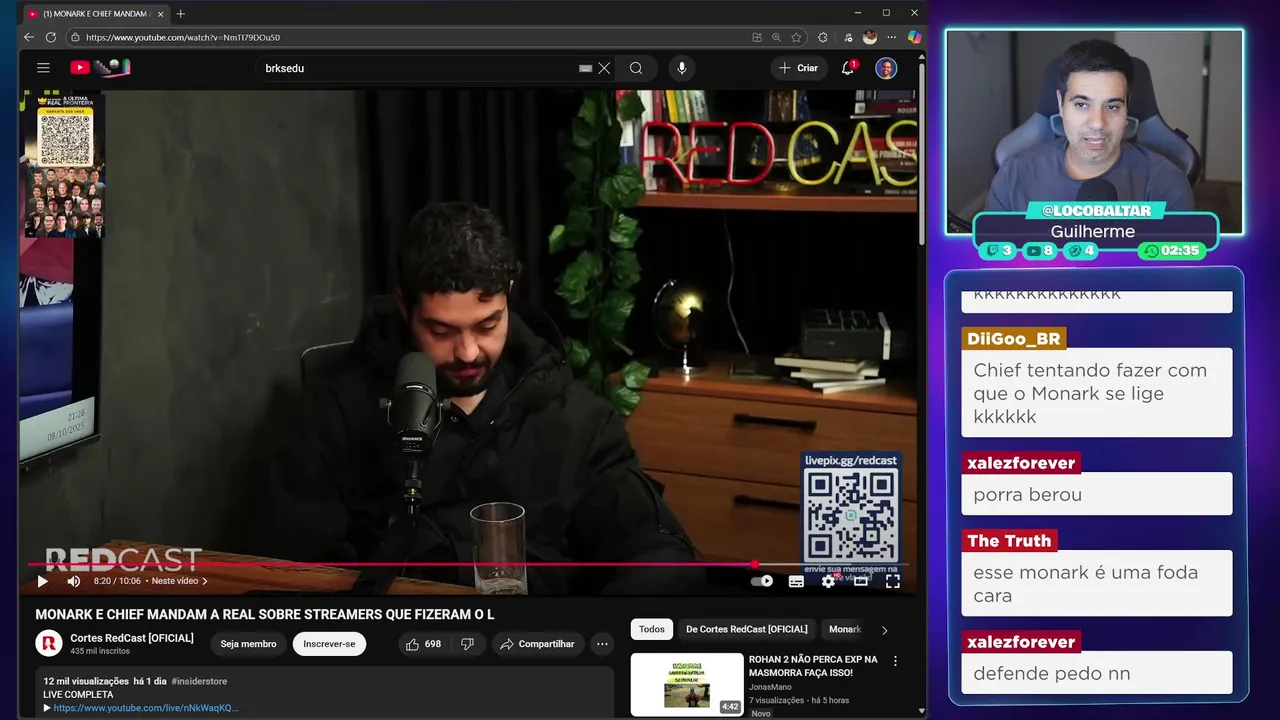Dislike the video
The height and width of the screenshot is (720, 1280).
pyautogui.click(x=467, y=644)
